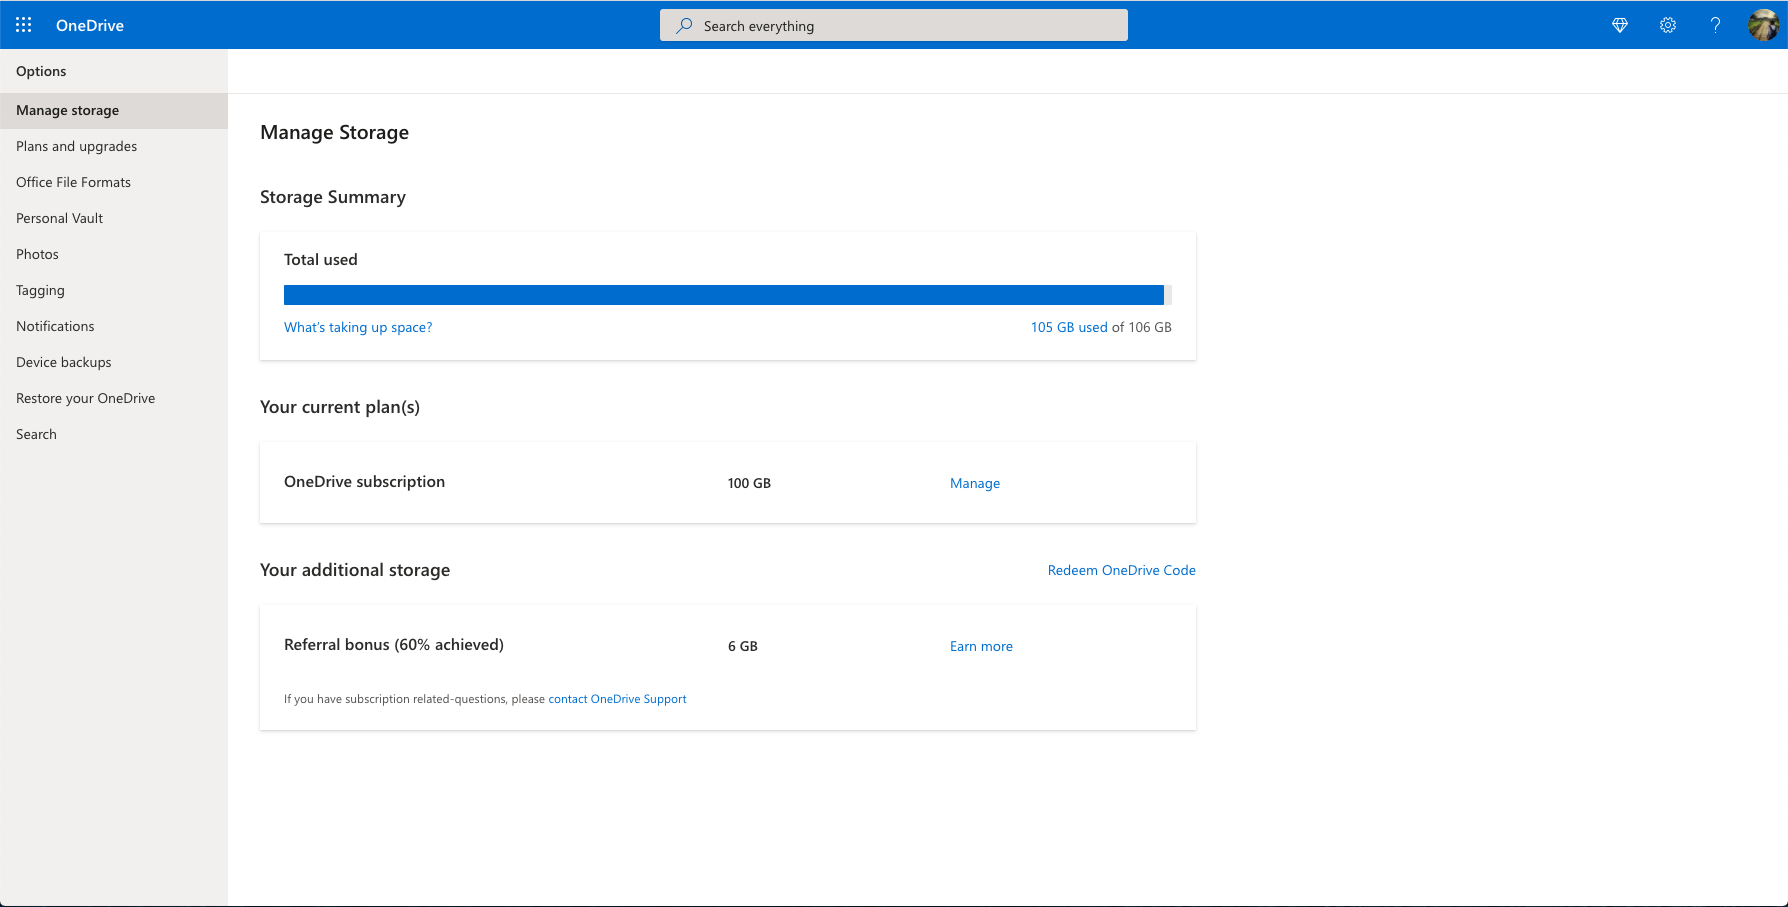
Task: Open Restore your OneDrive option
Action: point(114,398)
